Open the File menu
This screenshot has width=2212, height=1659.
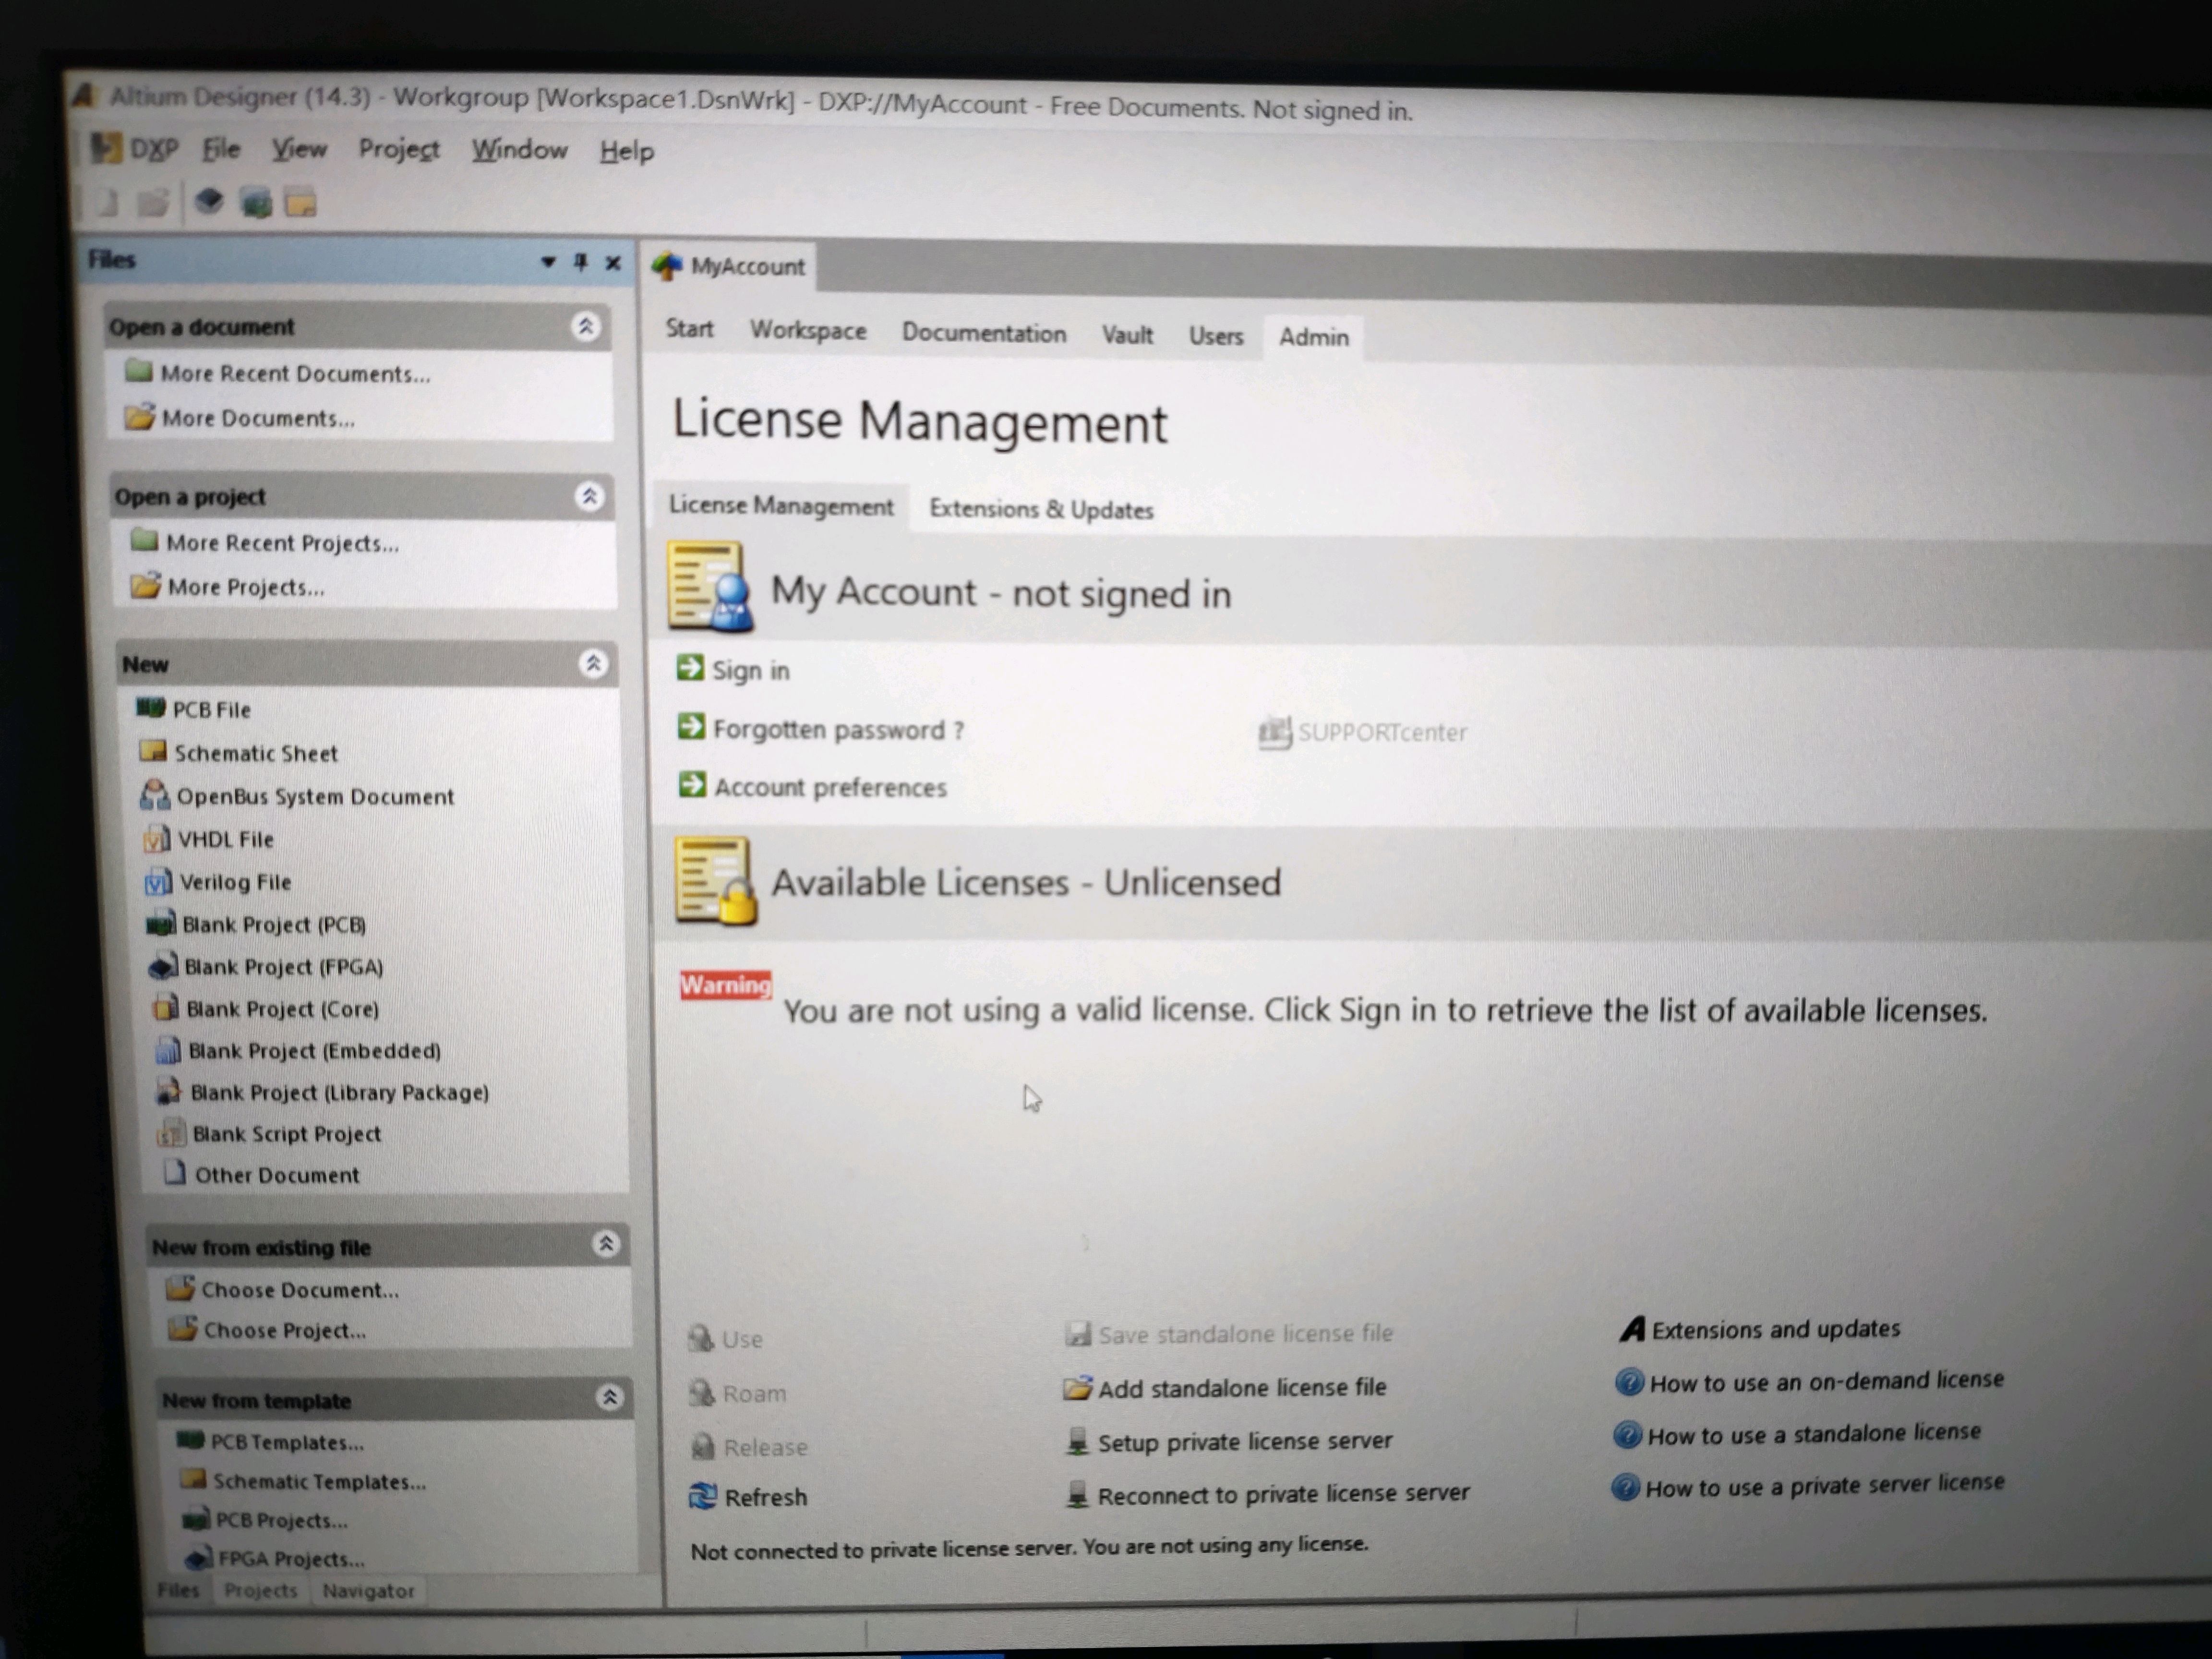(221, 149)
